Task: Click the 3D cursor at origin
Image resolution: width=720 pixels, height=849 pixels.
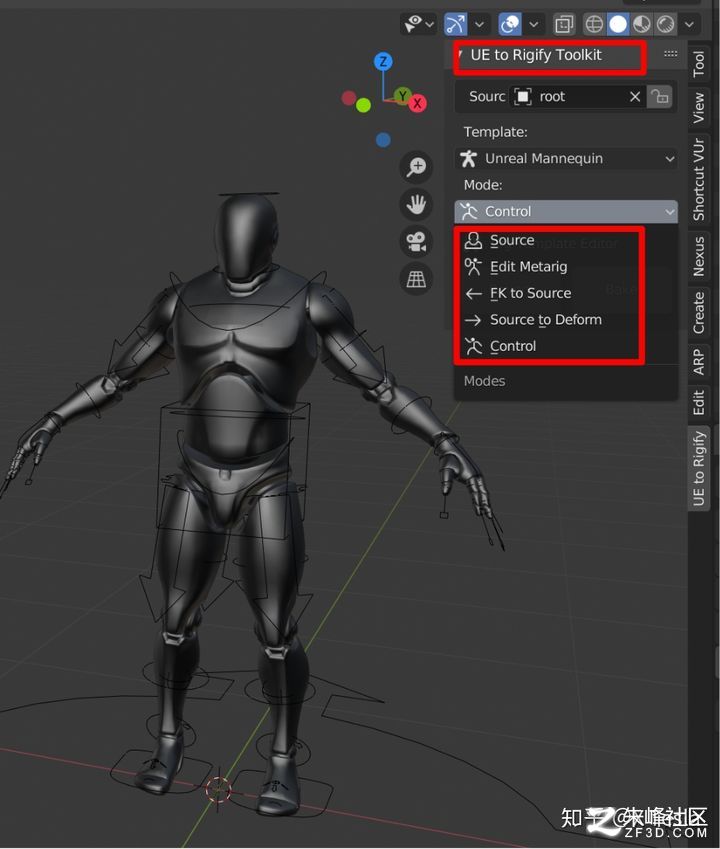Action: 219,789
